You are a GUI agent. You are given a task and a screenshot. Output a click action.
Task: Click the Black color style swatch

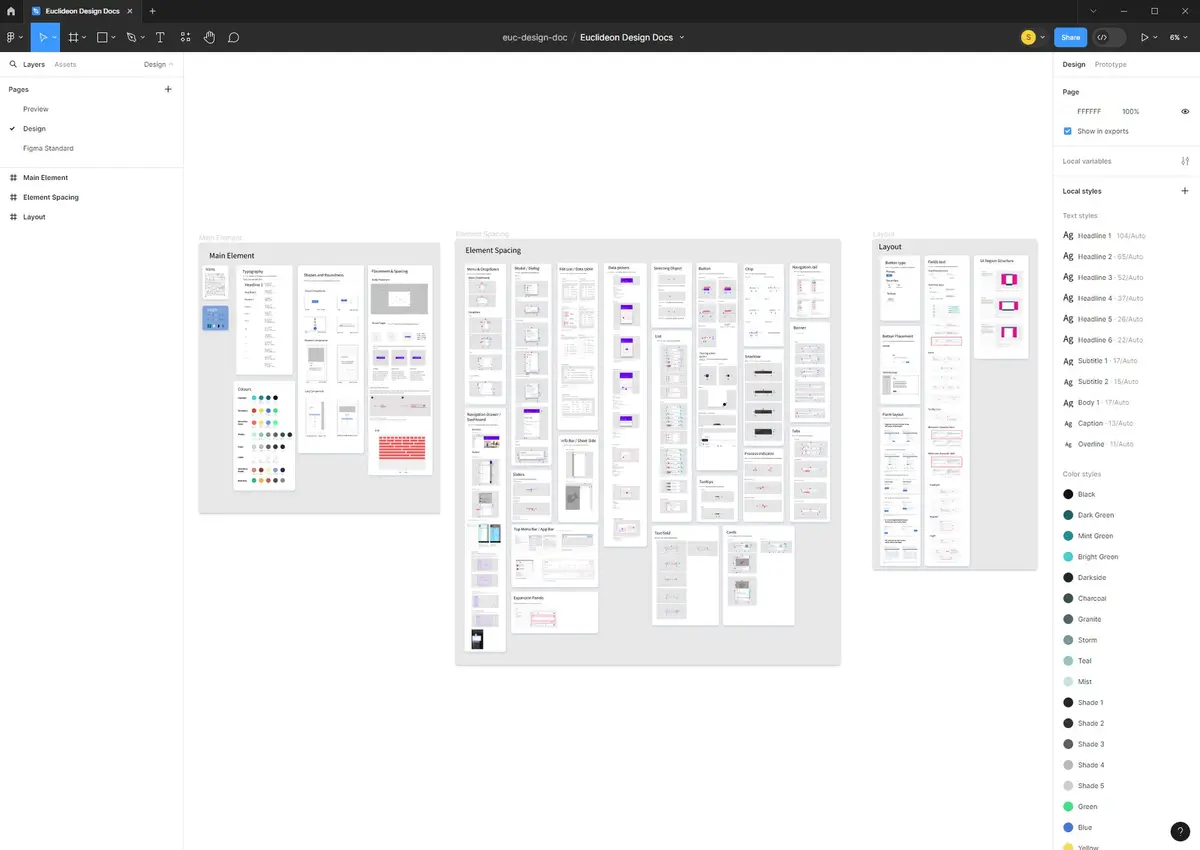[1068, 494]
